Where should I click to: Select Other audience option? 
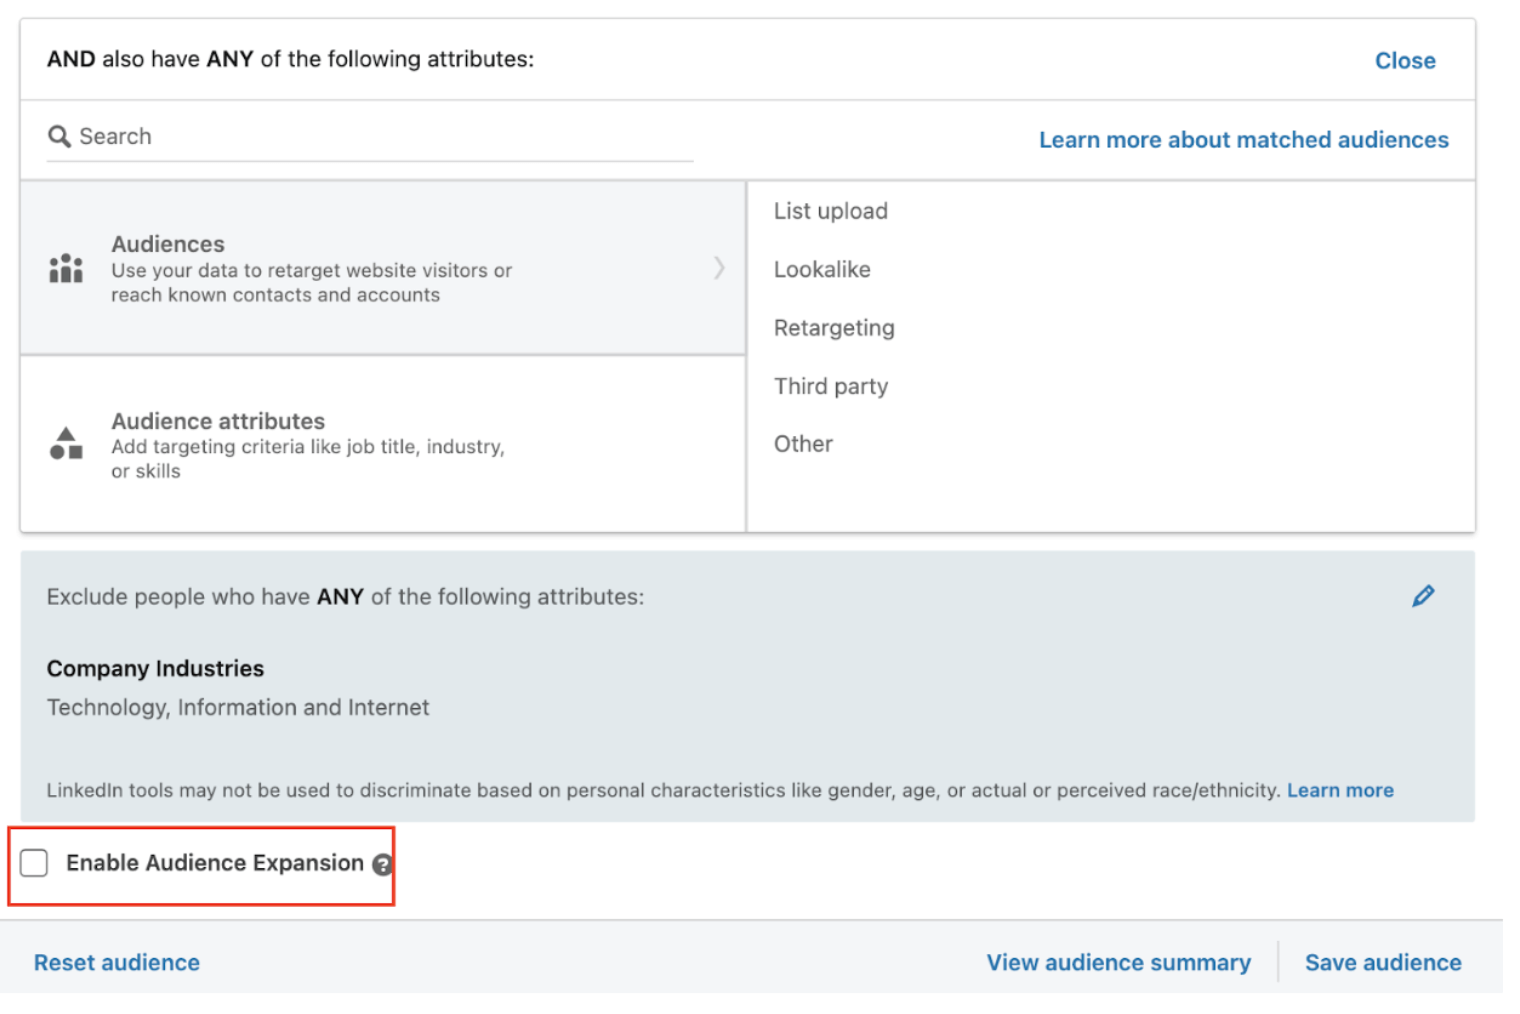[x=803, y=444]
